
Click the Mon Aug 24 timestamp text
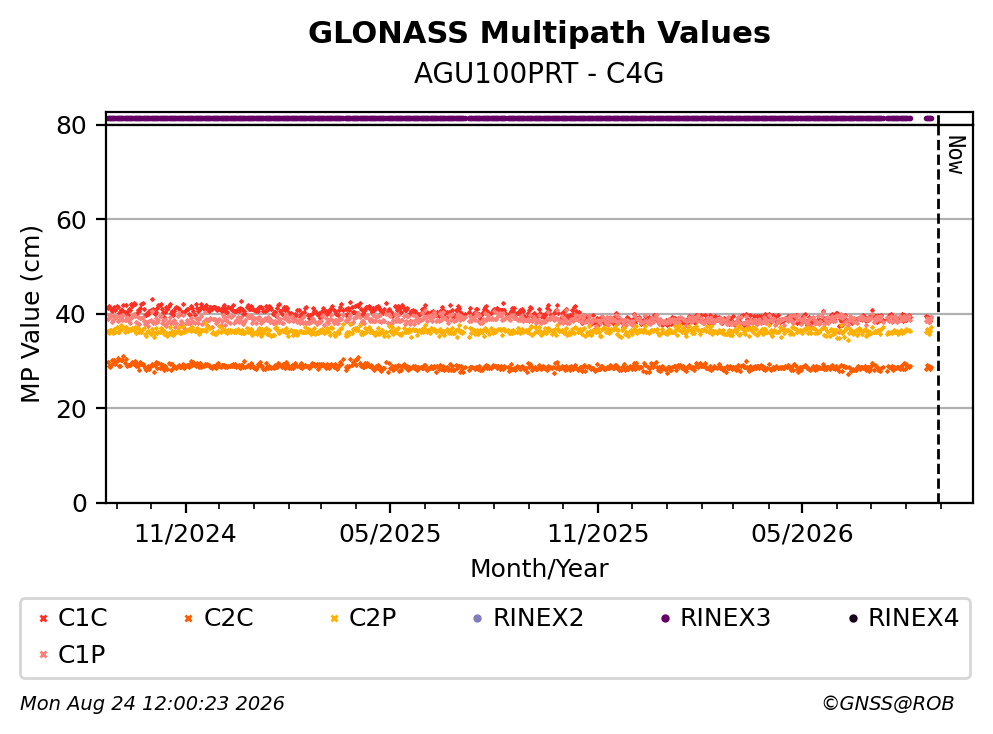(x=152, y=704)
